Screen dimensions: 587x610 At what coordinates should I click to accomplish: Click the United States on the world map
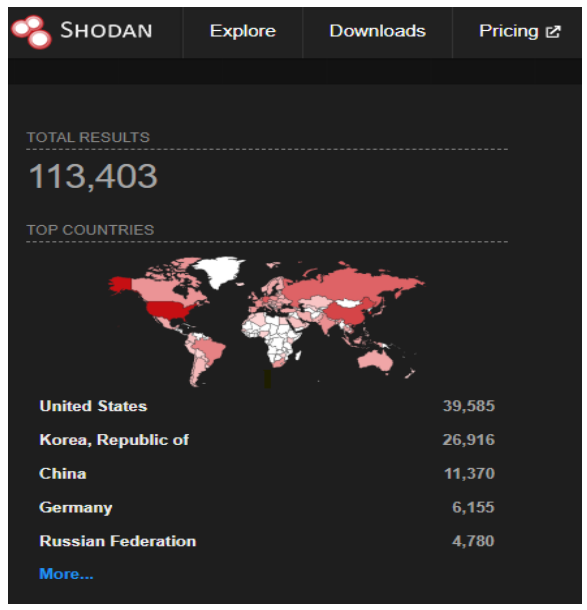coord(168,310)
